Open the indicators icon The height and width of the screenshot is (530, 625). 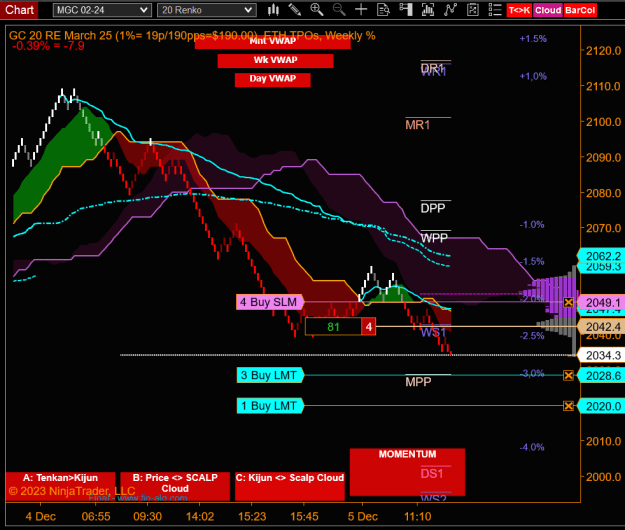(428, 10)
